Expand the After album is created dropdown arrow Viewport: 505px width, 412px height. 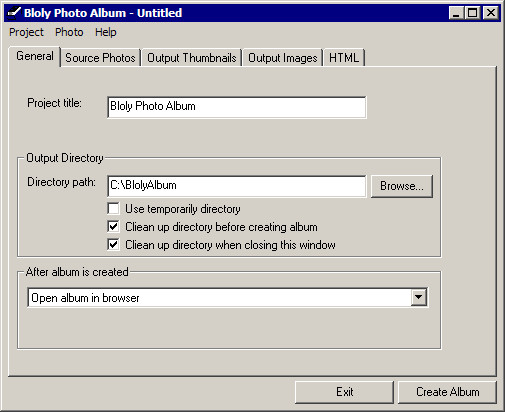tap(418, 297)
